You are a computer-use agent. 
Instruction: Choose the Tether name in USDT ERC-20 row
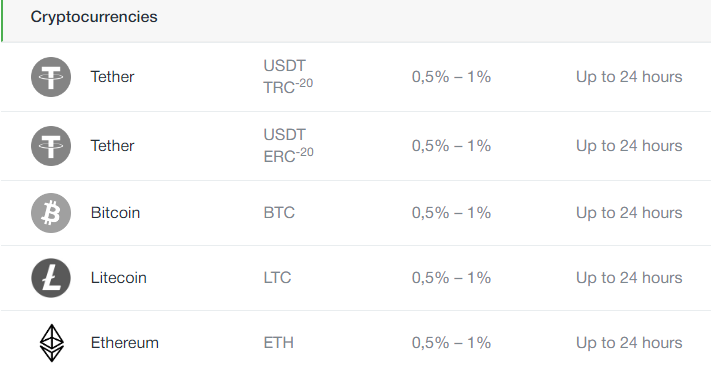click(112, 146)
